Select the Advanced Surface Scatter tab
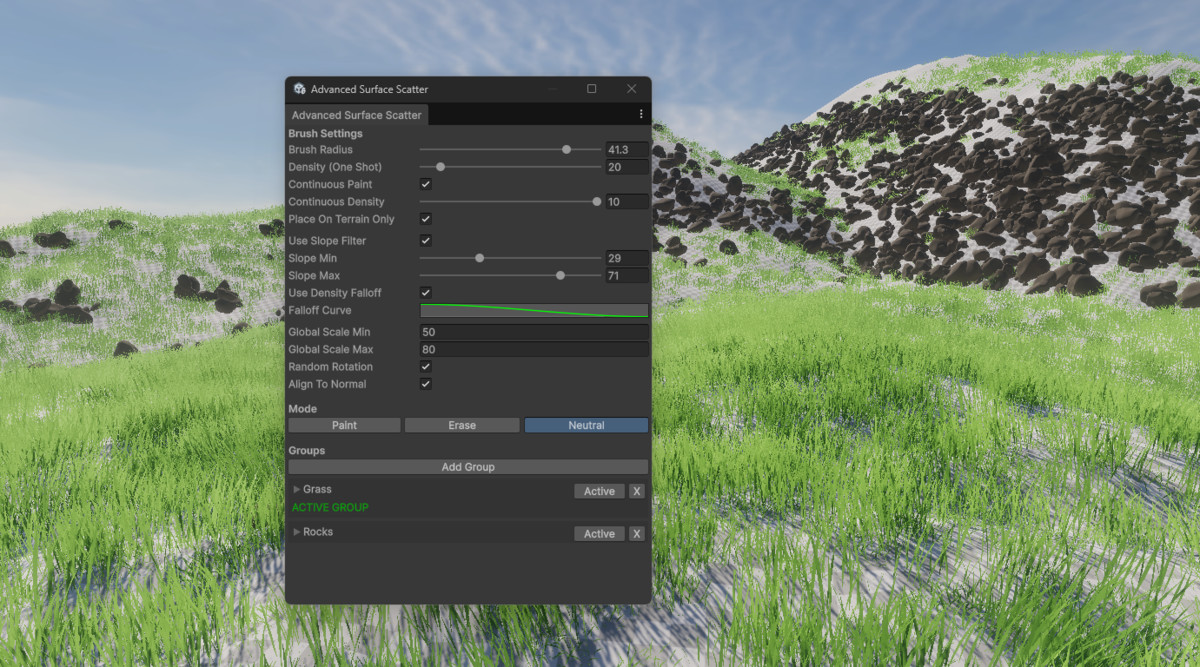The width and height of the screenshot is (1200, 667). click(356, 114)
